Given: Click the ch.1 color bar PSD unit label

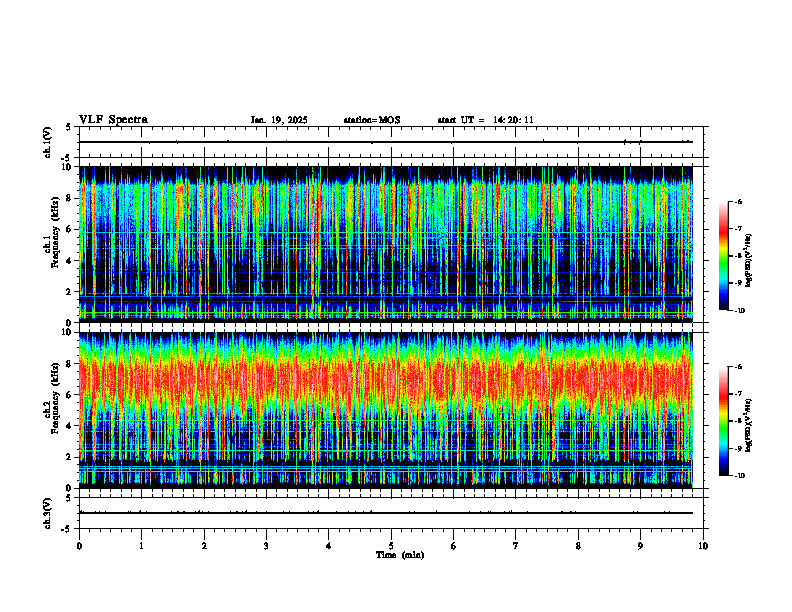Looking at the screenshot, I should [x=749, y=261].
